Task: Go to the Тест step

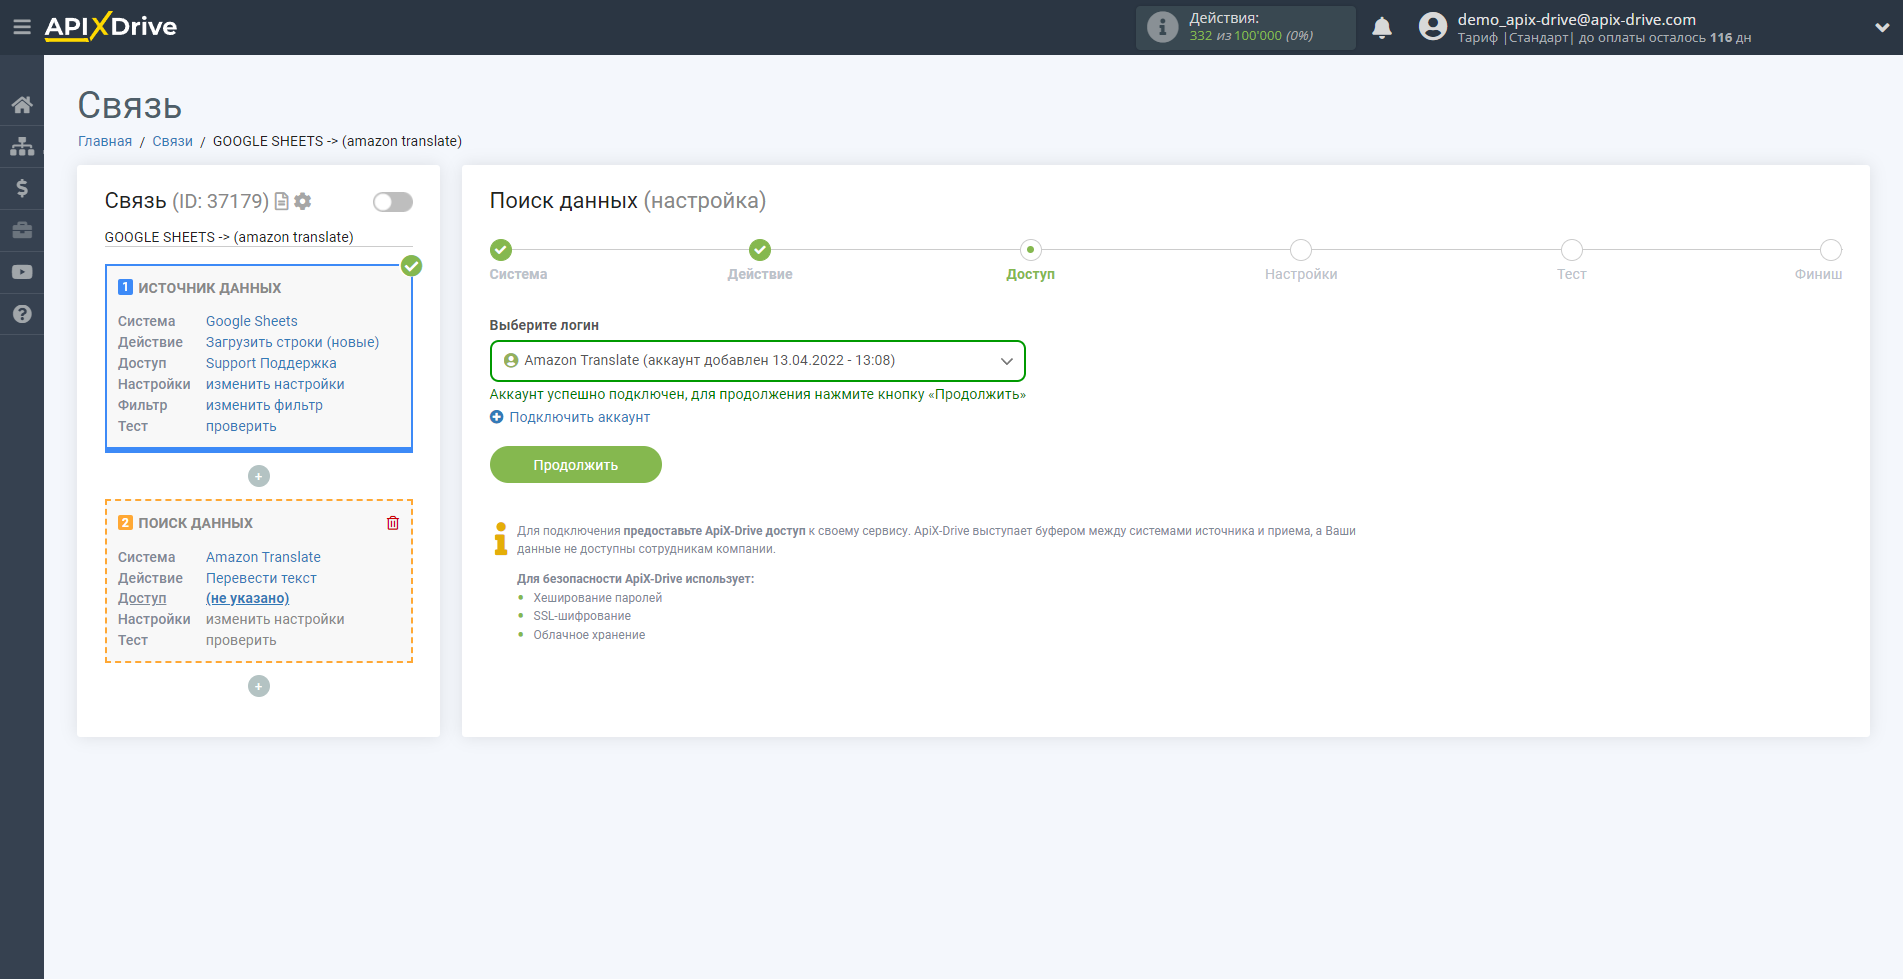Action: point(1572,250)
